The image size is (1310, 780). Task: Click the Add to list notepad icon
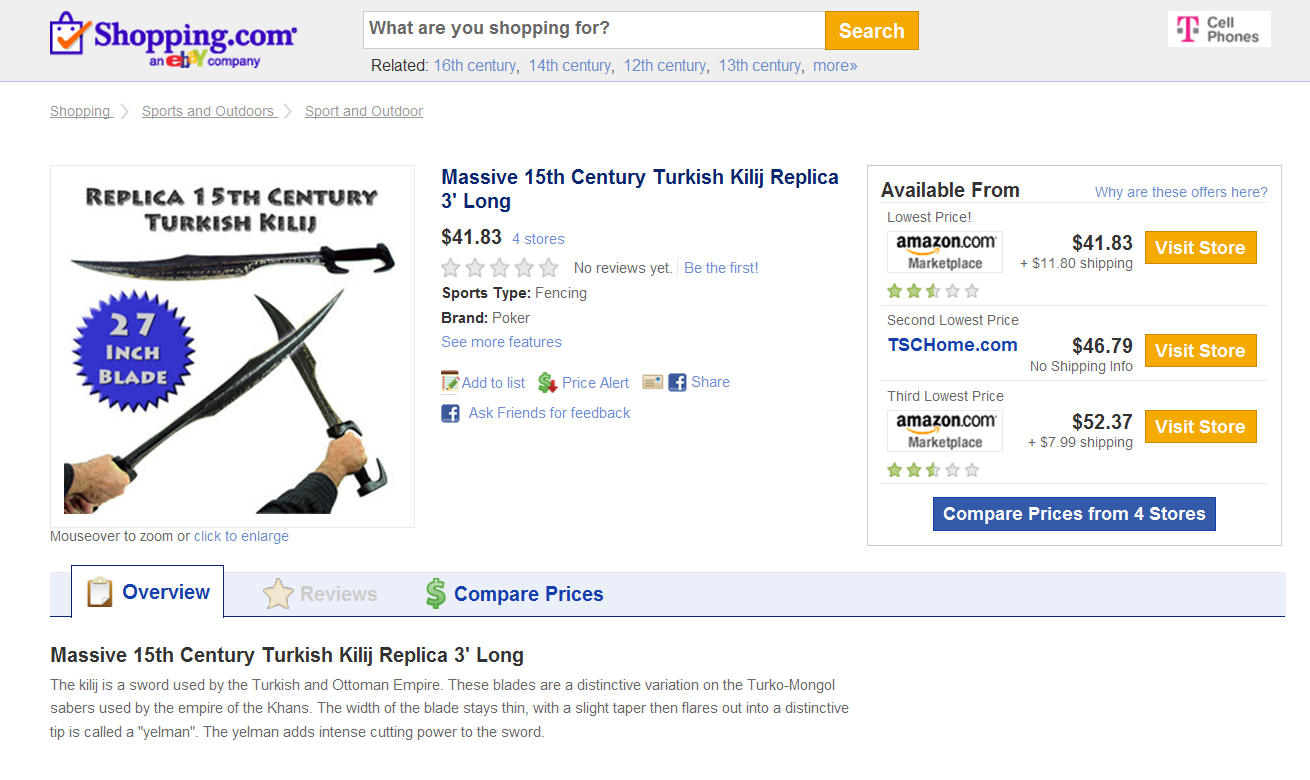pyautogui.click(x=450, y=382)
